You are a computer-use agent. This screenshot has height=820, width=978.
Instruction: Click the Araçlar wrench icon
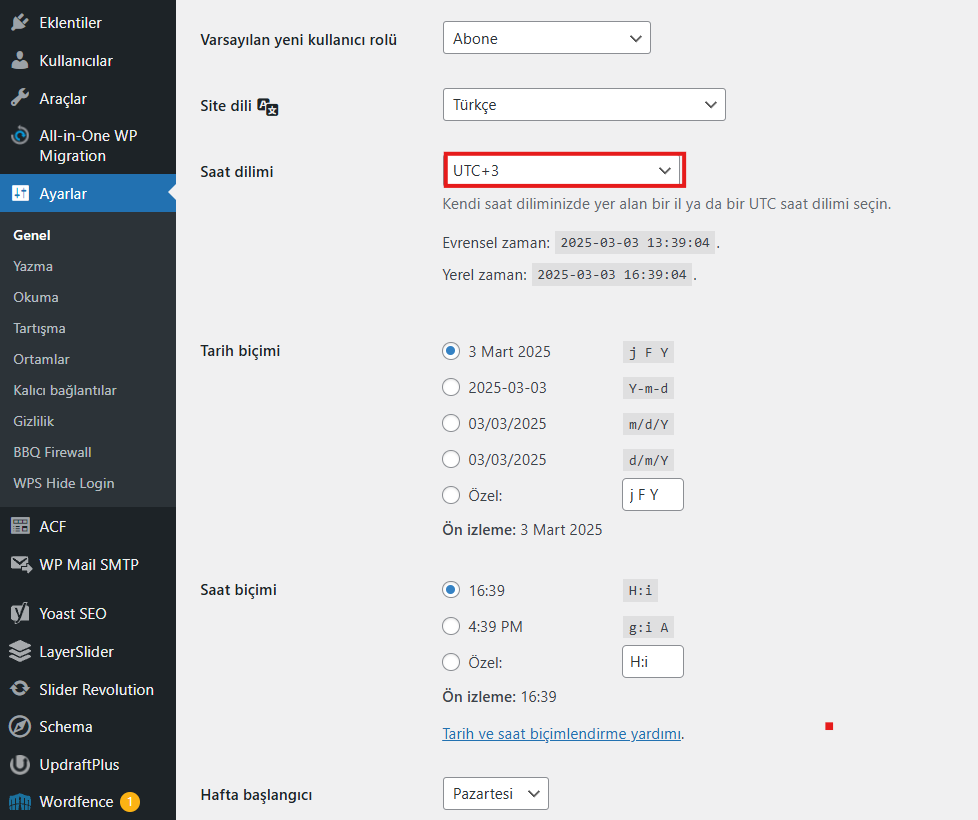point(20,98)
